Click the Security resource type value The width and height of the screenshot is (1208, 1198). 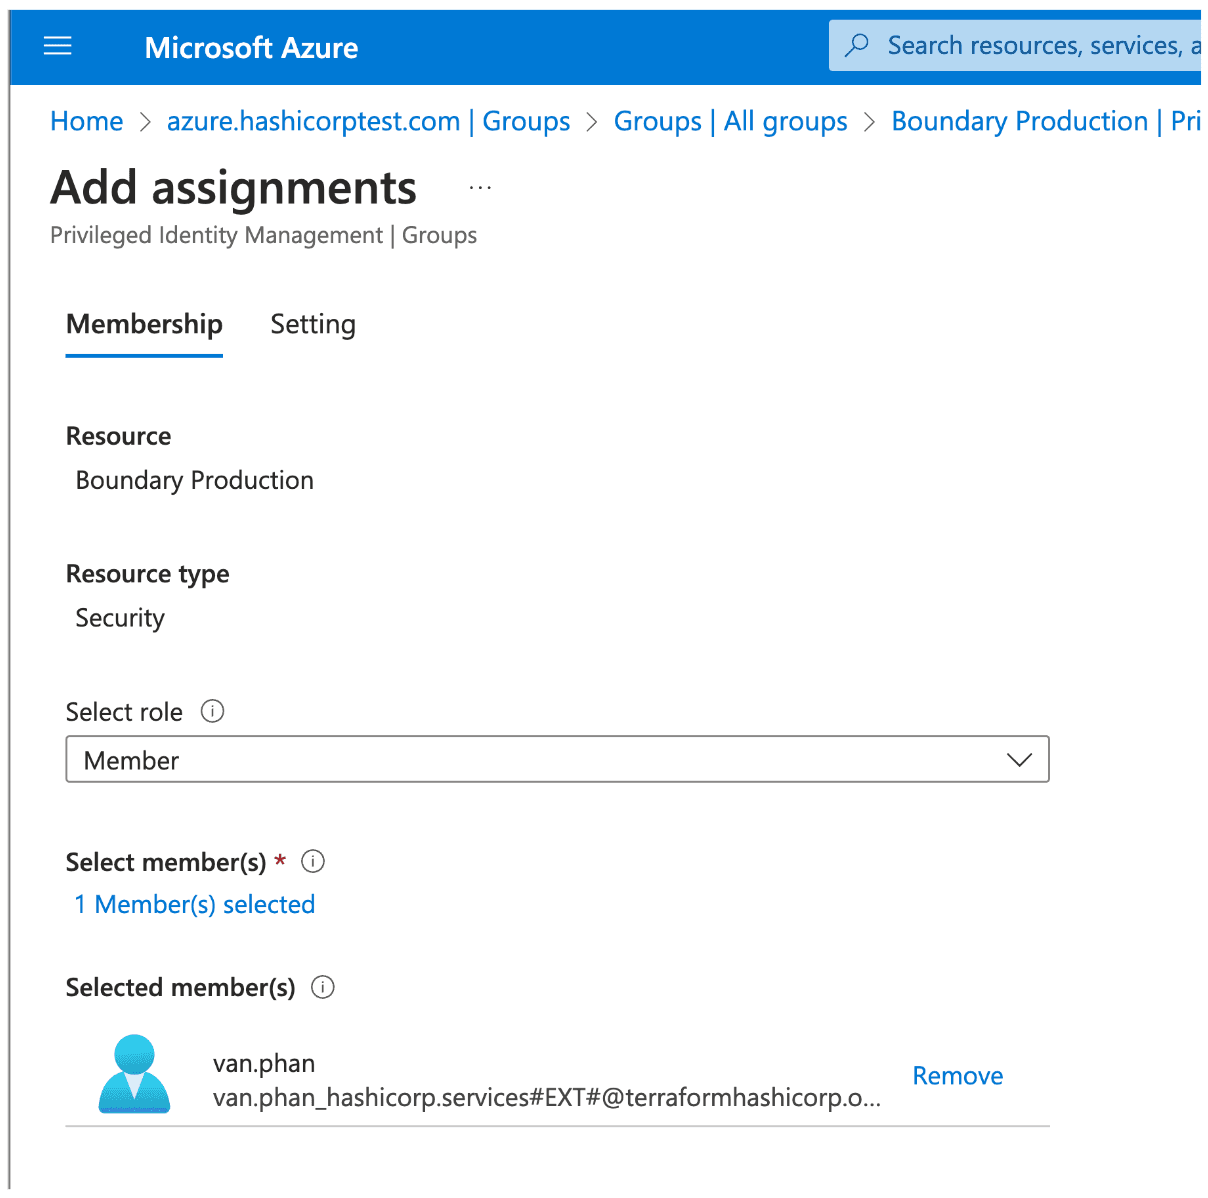point(120,618)
